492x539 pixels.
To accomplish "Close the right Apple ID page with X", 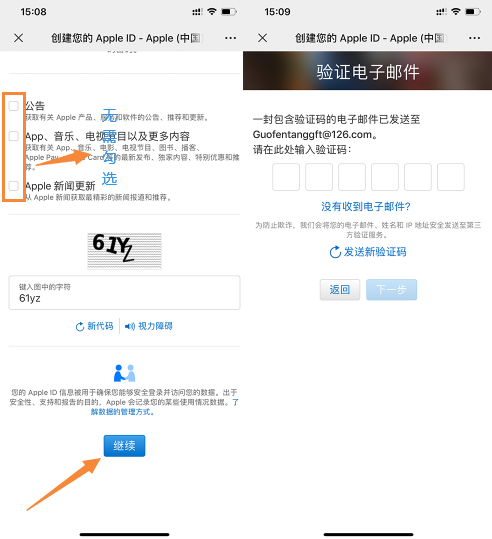I will (263, 38).
